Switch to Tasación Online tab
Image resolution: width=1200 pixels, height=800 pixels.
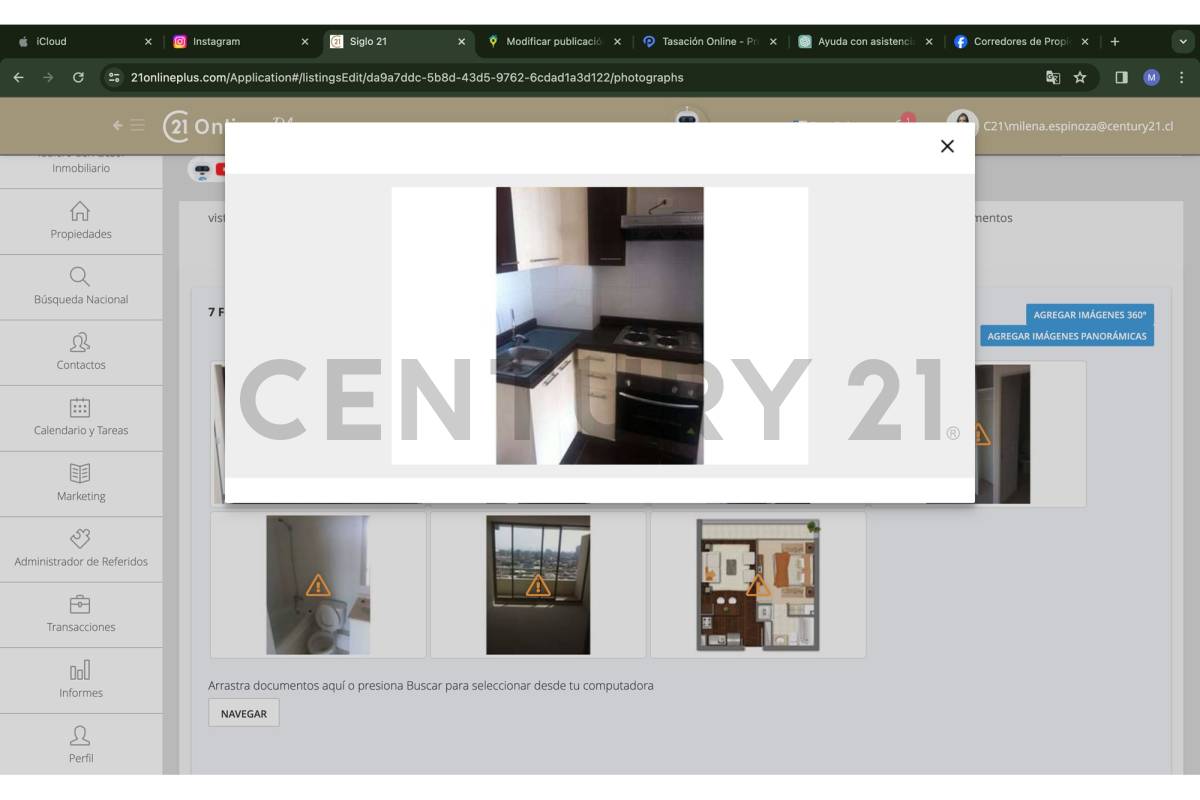(710, 42)
